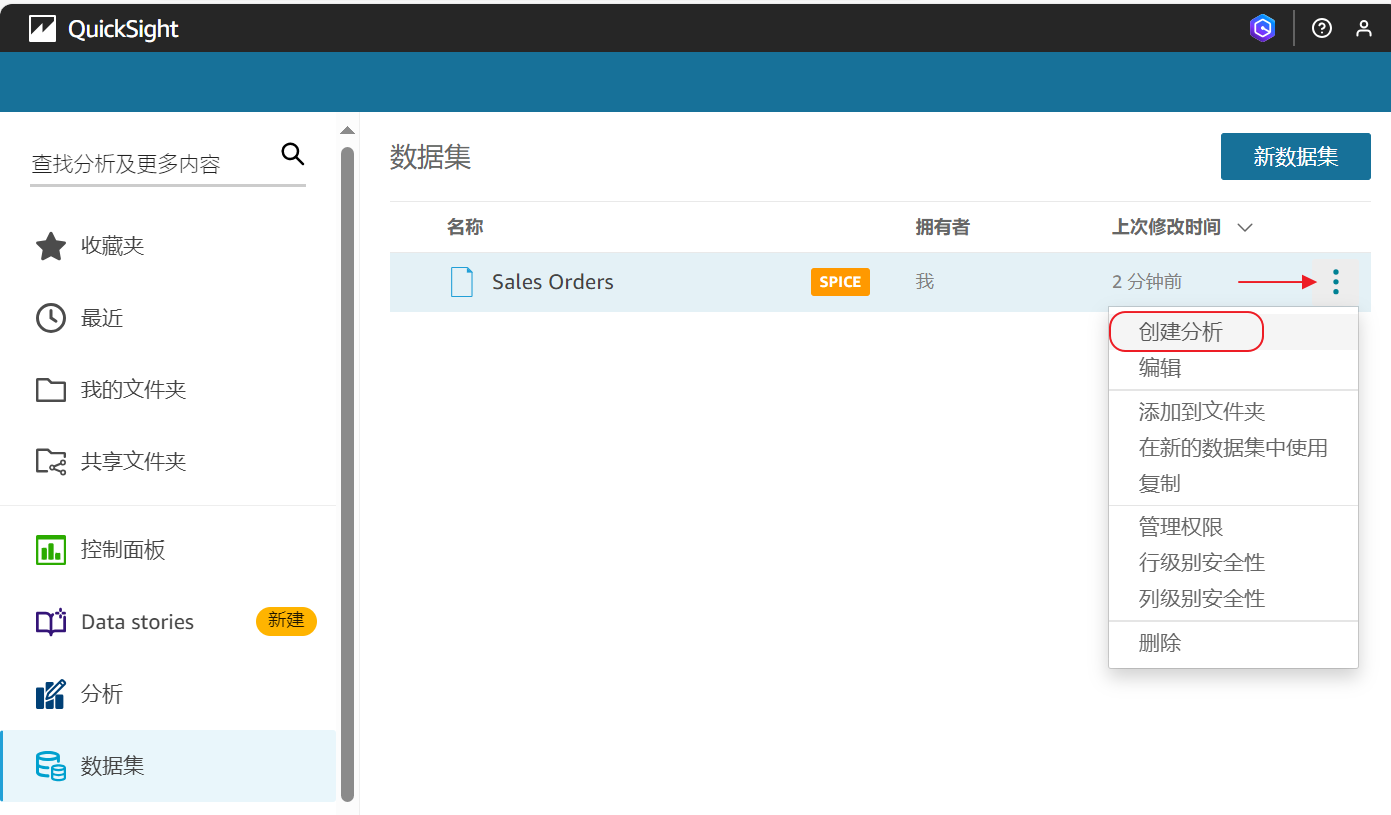This screenshot has width=1391, height=815.
Task: Go to Data stories section
Action: click(x=137, y=622)
